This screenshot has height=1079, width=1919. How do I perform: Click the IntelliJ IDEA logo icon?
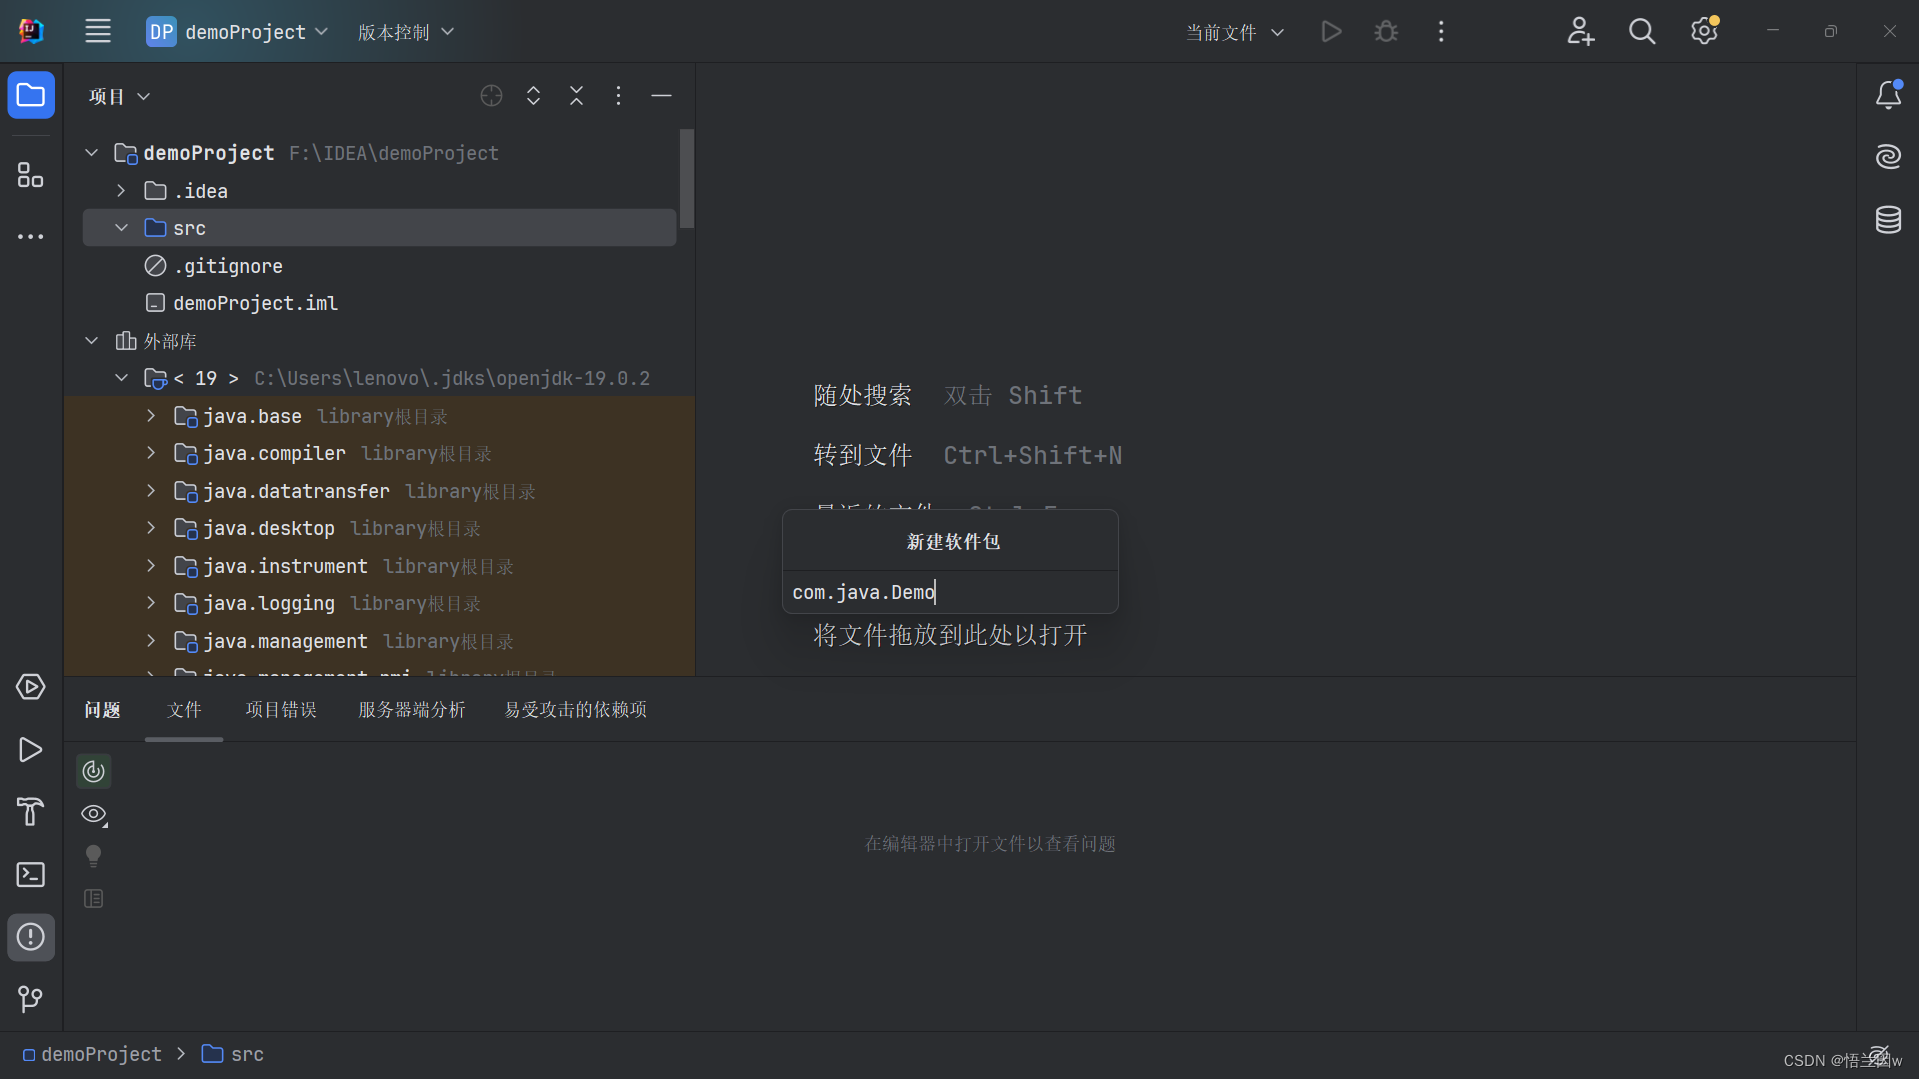point(31,31)
